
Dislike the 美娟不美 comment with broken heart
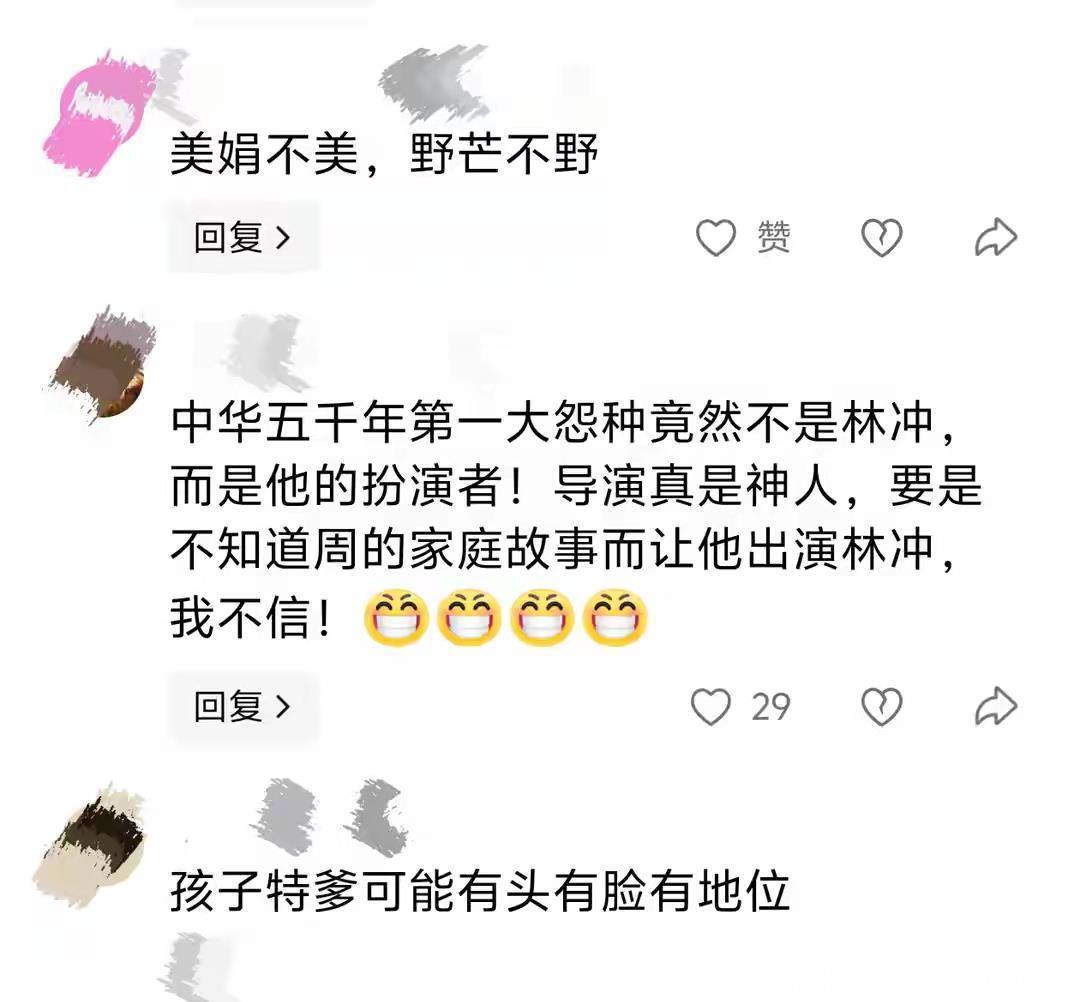tap(882, 238)
